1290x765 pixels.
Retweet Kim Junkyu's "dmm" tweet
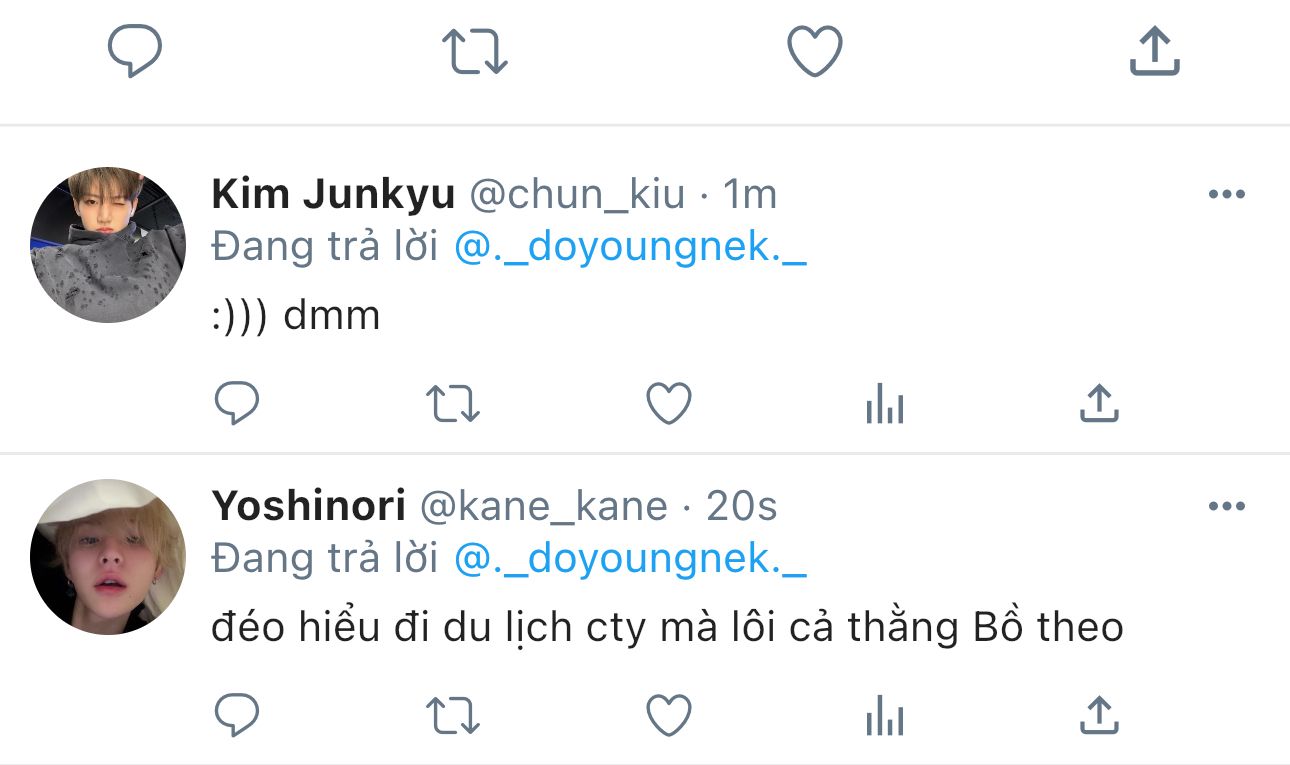(x=453, y=404)
